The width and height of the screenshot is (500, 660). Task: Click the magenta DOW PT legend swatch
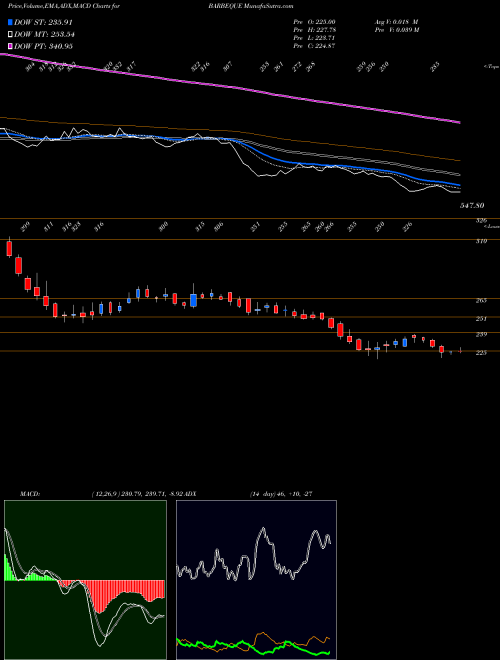click(x=10, y=46)
